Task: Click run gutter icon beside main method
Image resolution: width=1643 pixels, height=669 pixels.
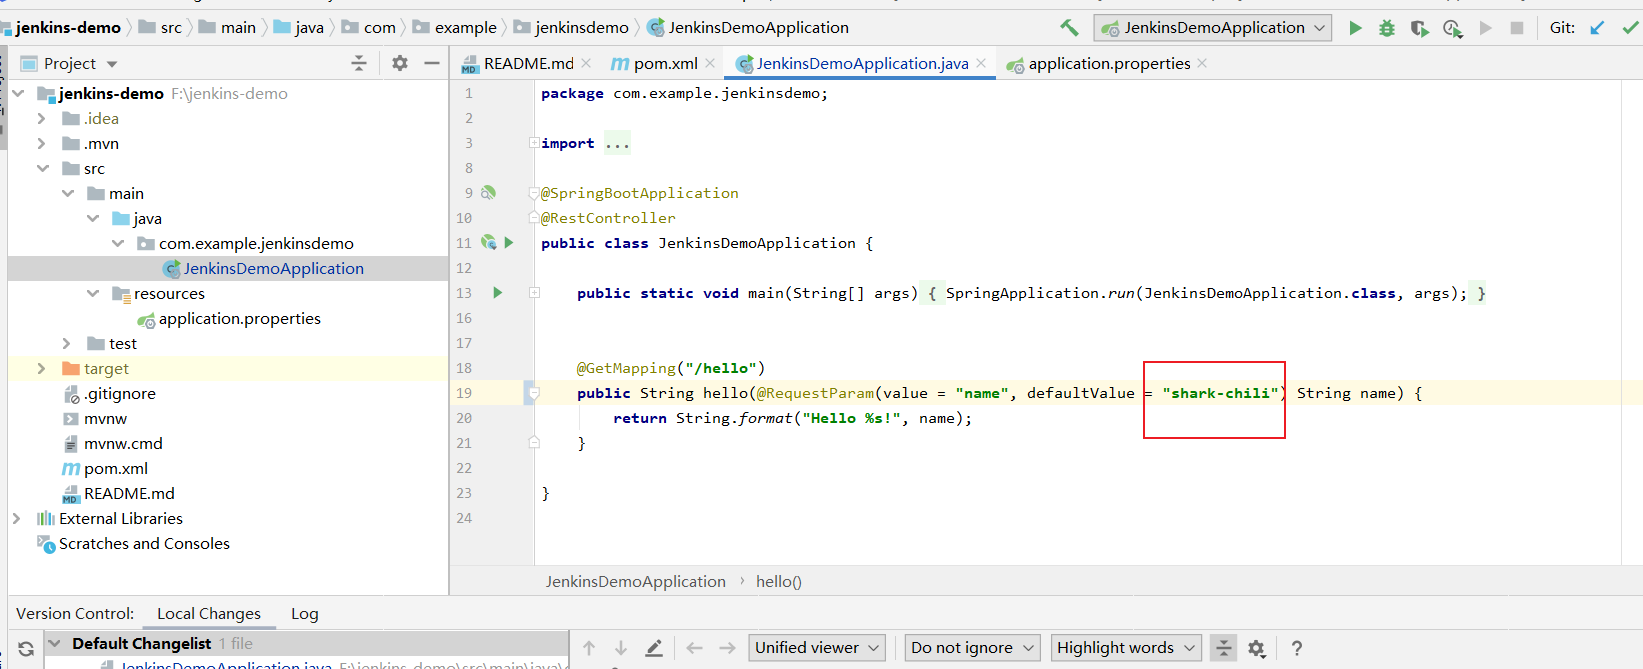Action: [497, 293]
